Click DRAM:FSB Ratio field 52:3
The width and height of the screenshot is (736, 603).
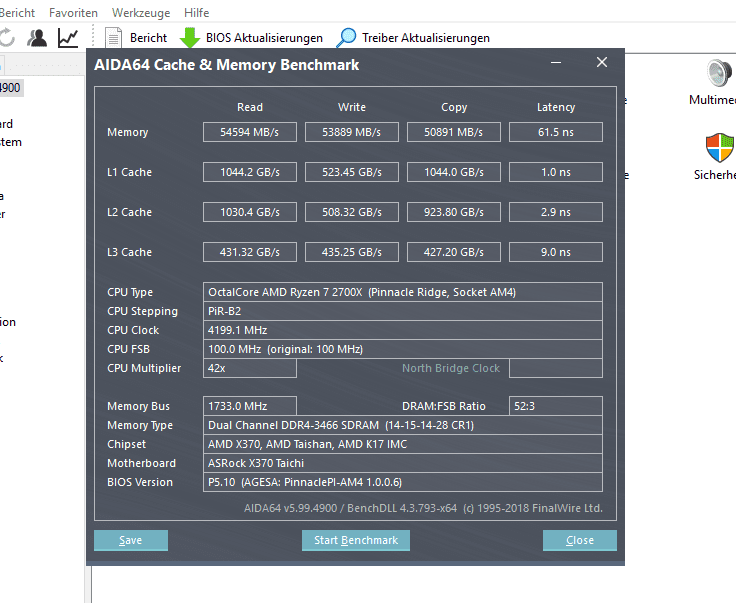coord(556,406)
